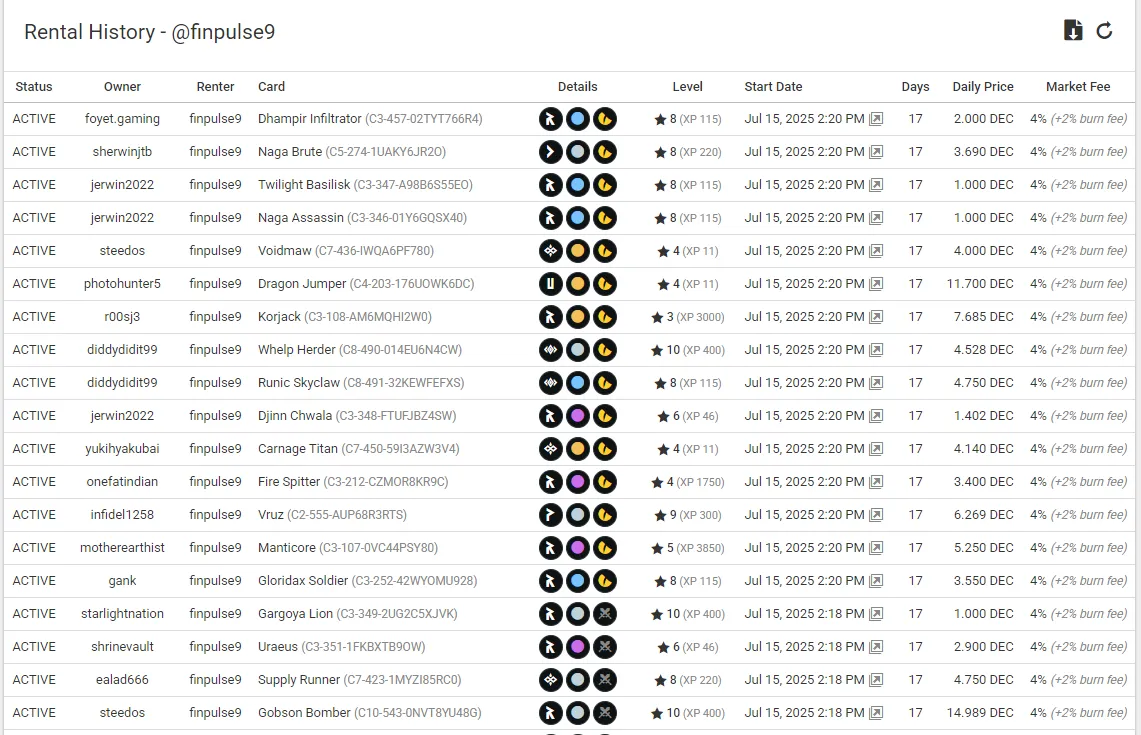Image resolution: width=1141 pixels, height=735 pixels.
Task: Refresh the rental history list
Action: tap(1104, 31)
